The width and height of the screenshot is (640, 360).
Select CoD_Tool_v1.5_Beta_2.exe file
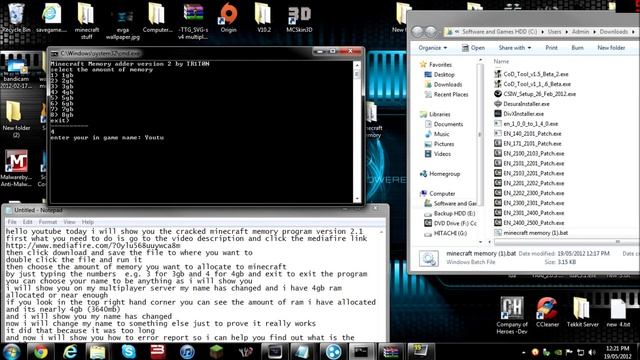(531, 74)
